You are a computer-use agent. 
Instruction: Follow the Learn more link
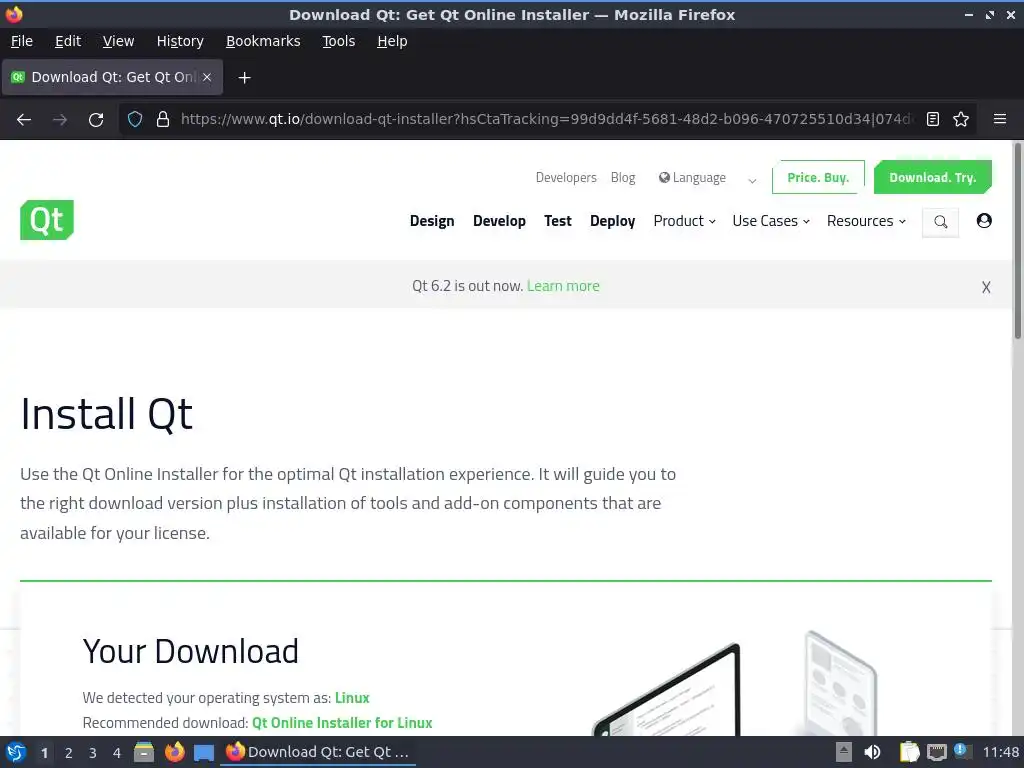(563, 286)
